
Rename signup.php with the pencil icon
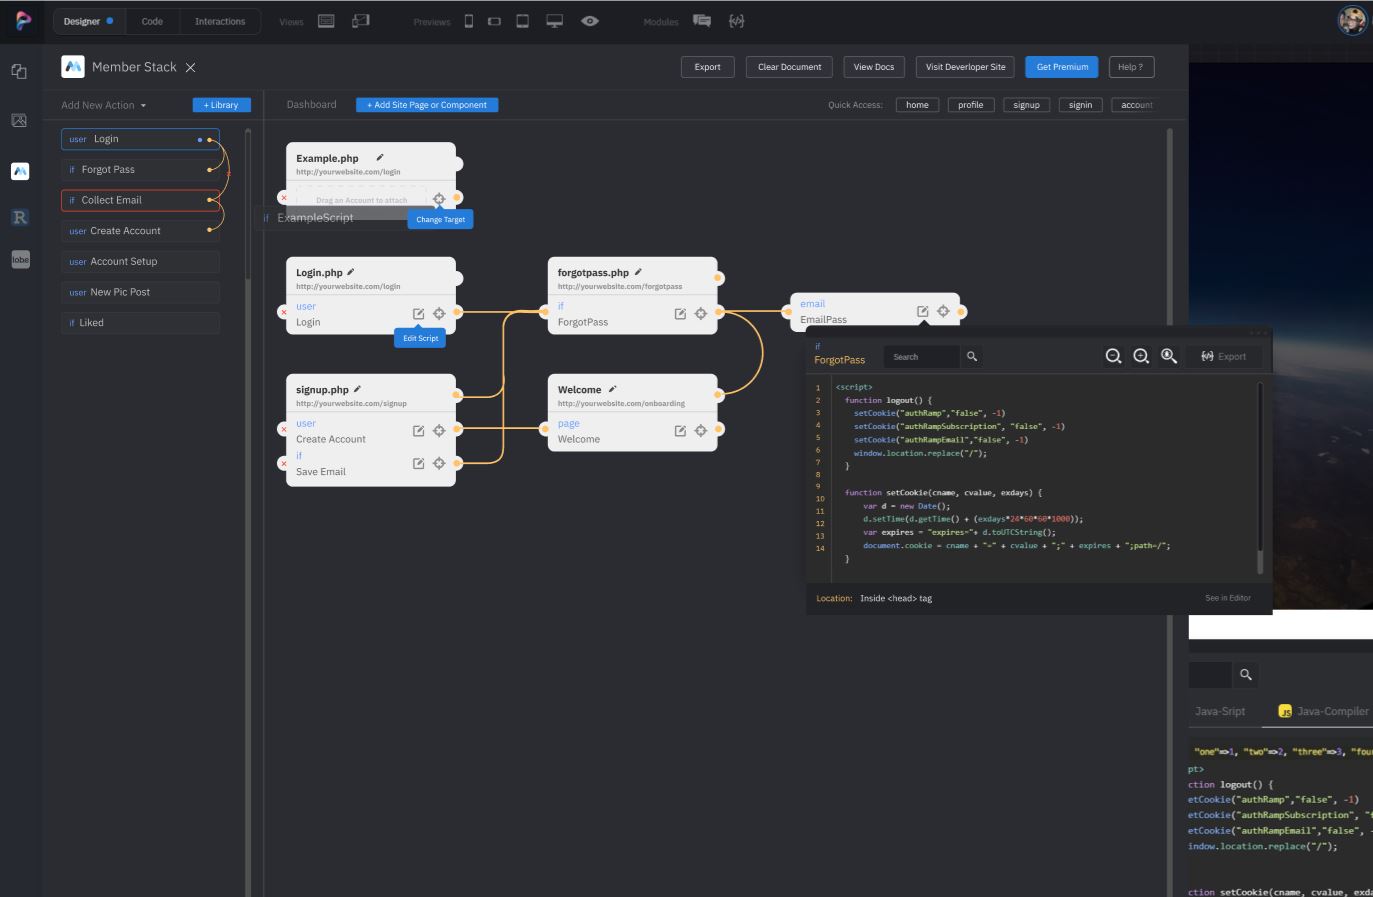357,389
